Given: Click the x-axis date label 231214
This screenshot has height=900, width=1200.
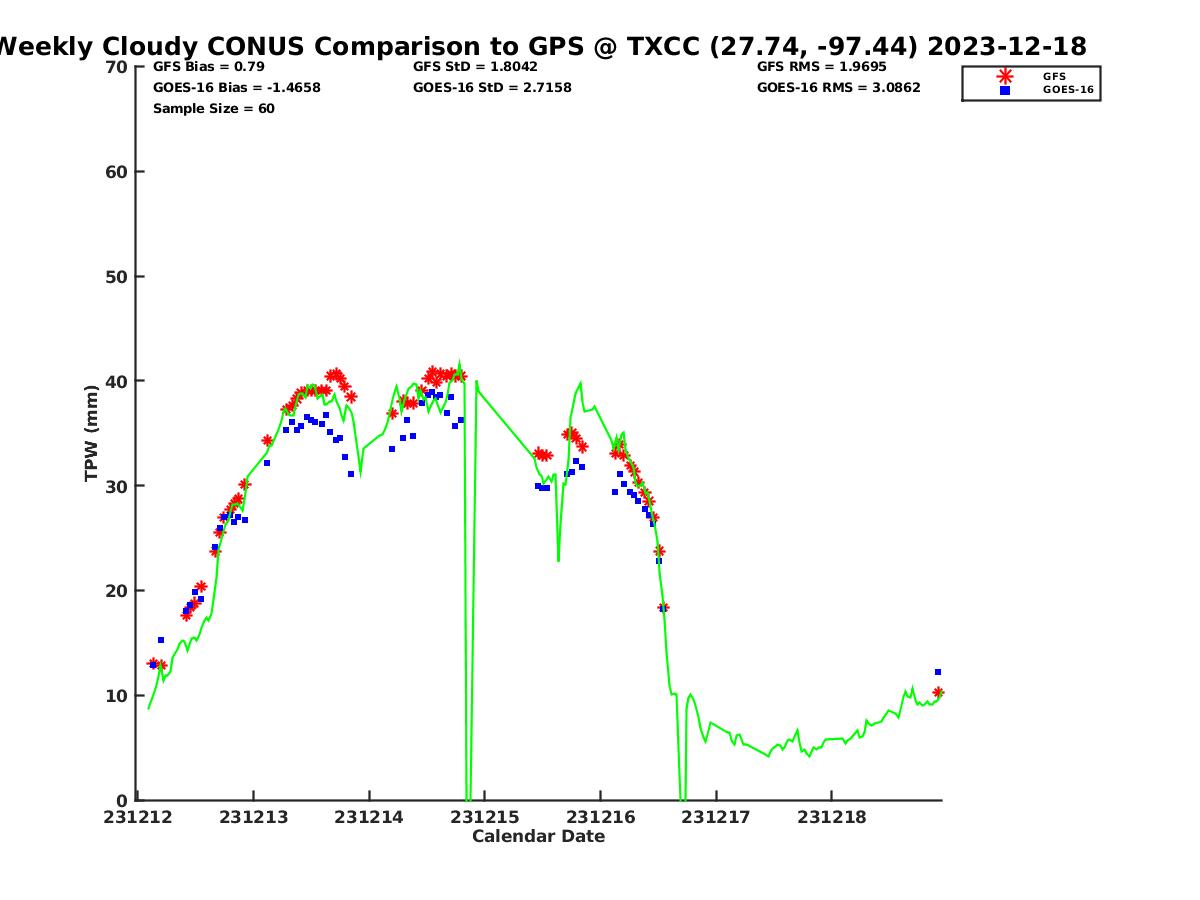Looking at the screenshot, I should 369,817.
